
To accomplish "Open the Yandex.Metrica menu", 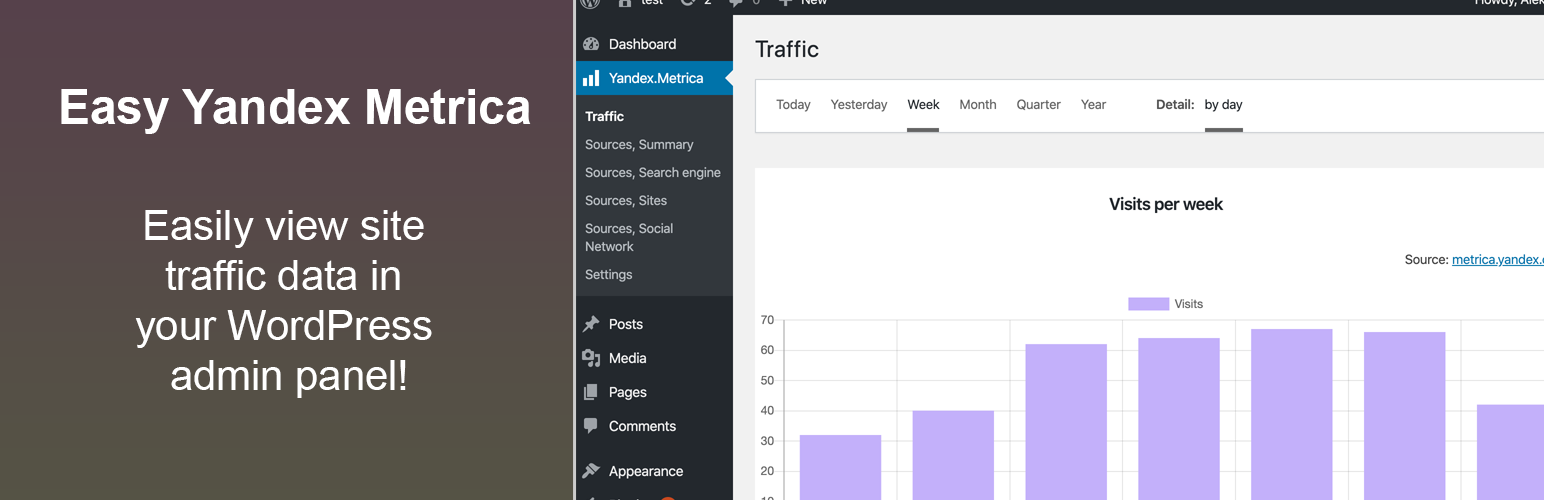I will pos(654,78).
